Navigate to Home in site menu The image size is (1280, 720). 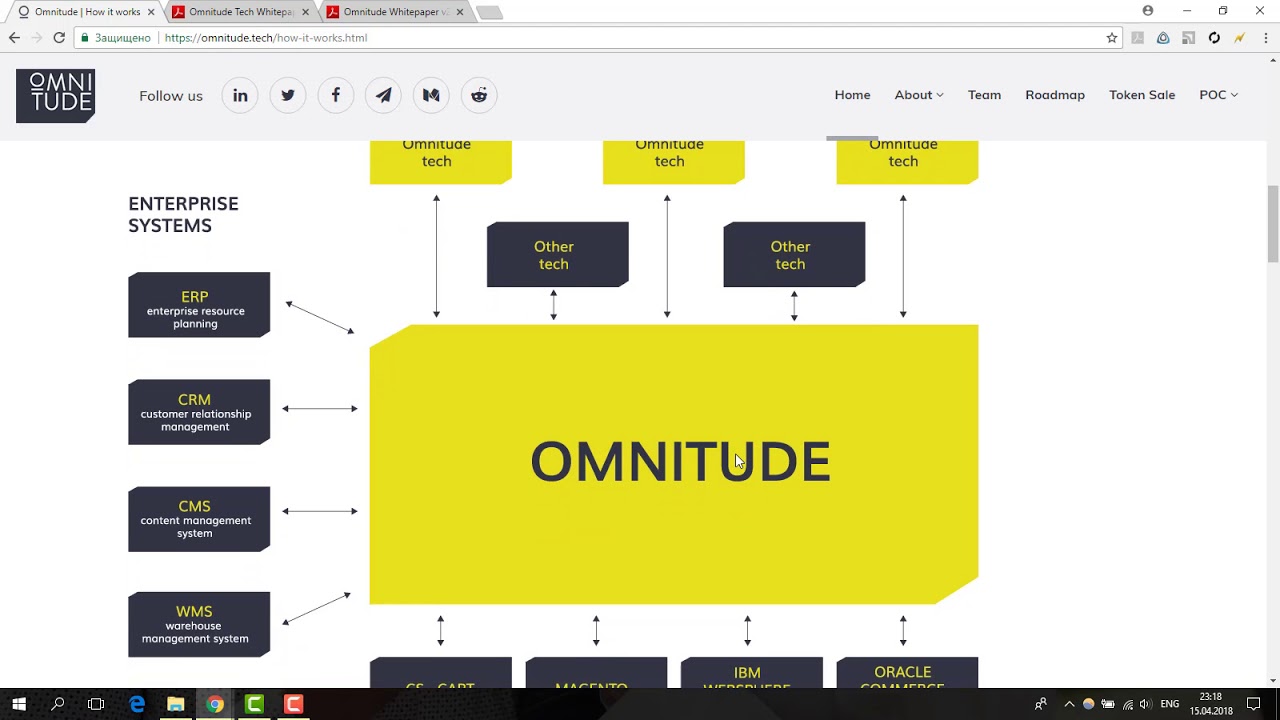[852, 95]
